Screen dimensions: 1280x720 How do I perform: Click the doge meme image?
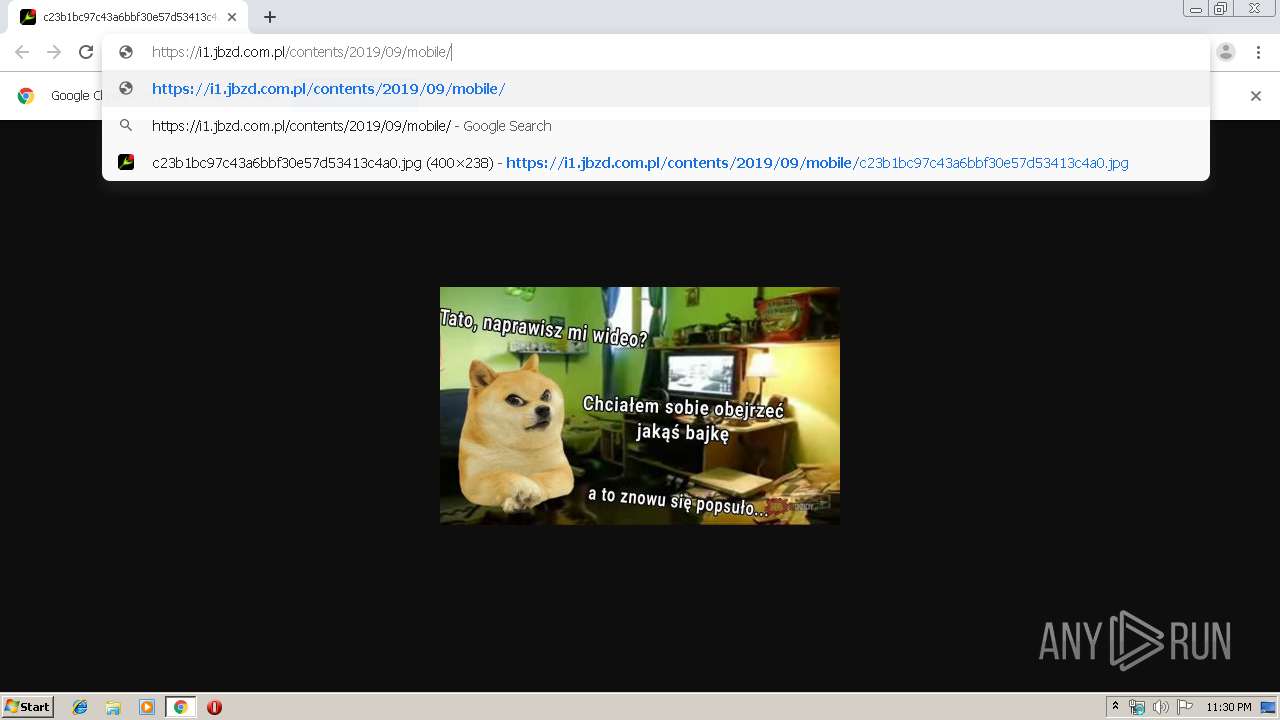pyautogui.click(x=640, y=406)
